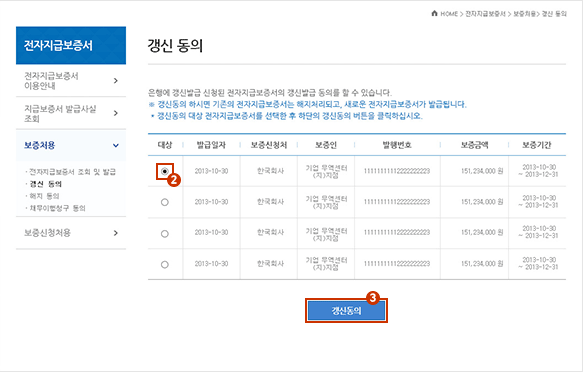Screen dimensions: 583x372
Task: Click the 발급일자 column header
Action: pos(211,145)
